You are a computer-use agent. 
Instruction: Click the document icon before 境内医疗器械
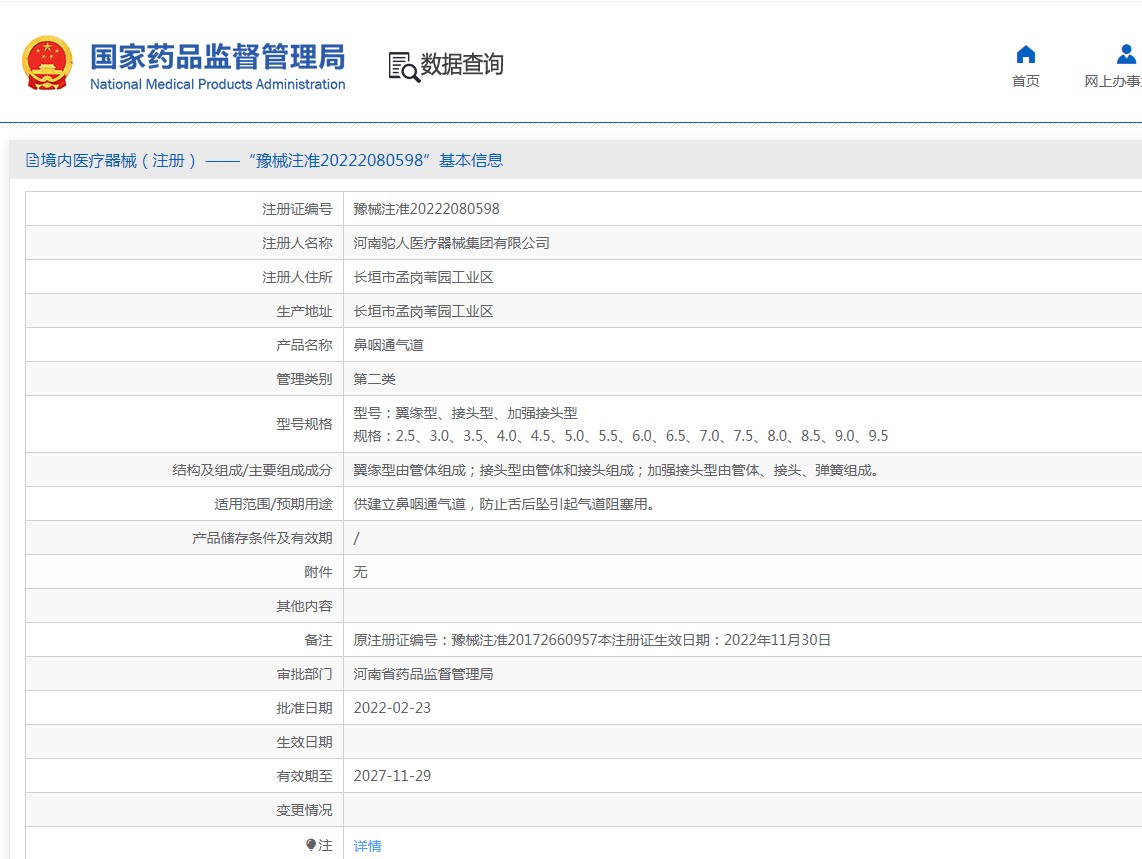coord(32,160)
